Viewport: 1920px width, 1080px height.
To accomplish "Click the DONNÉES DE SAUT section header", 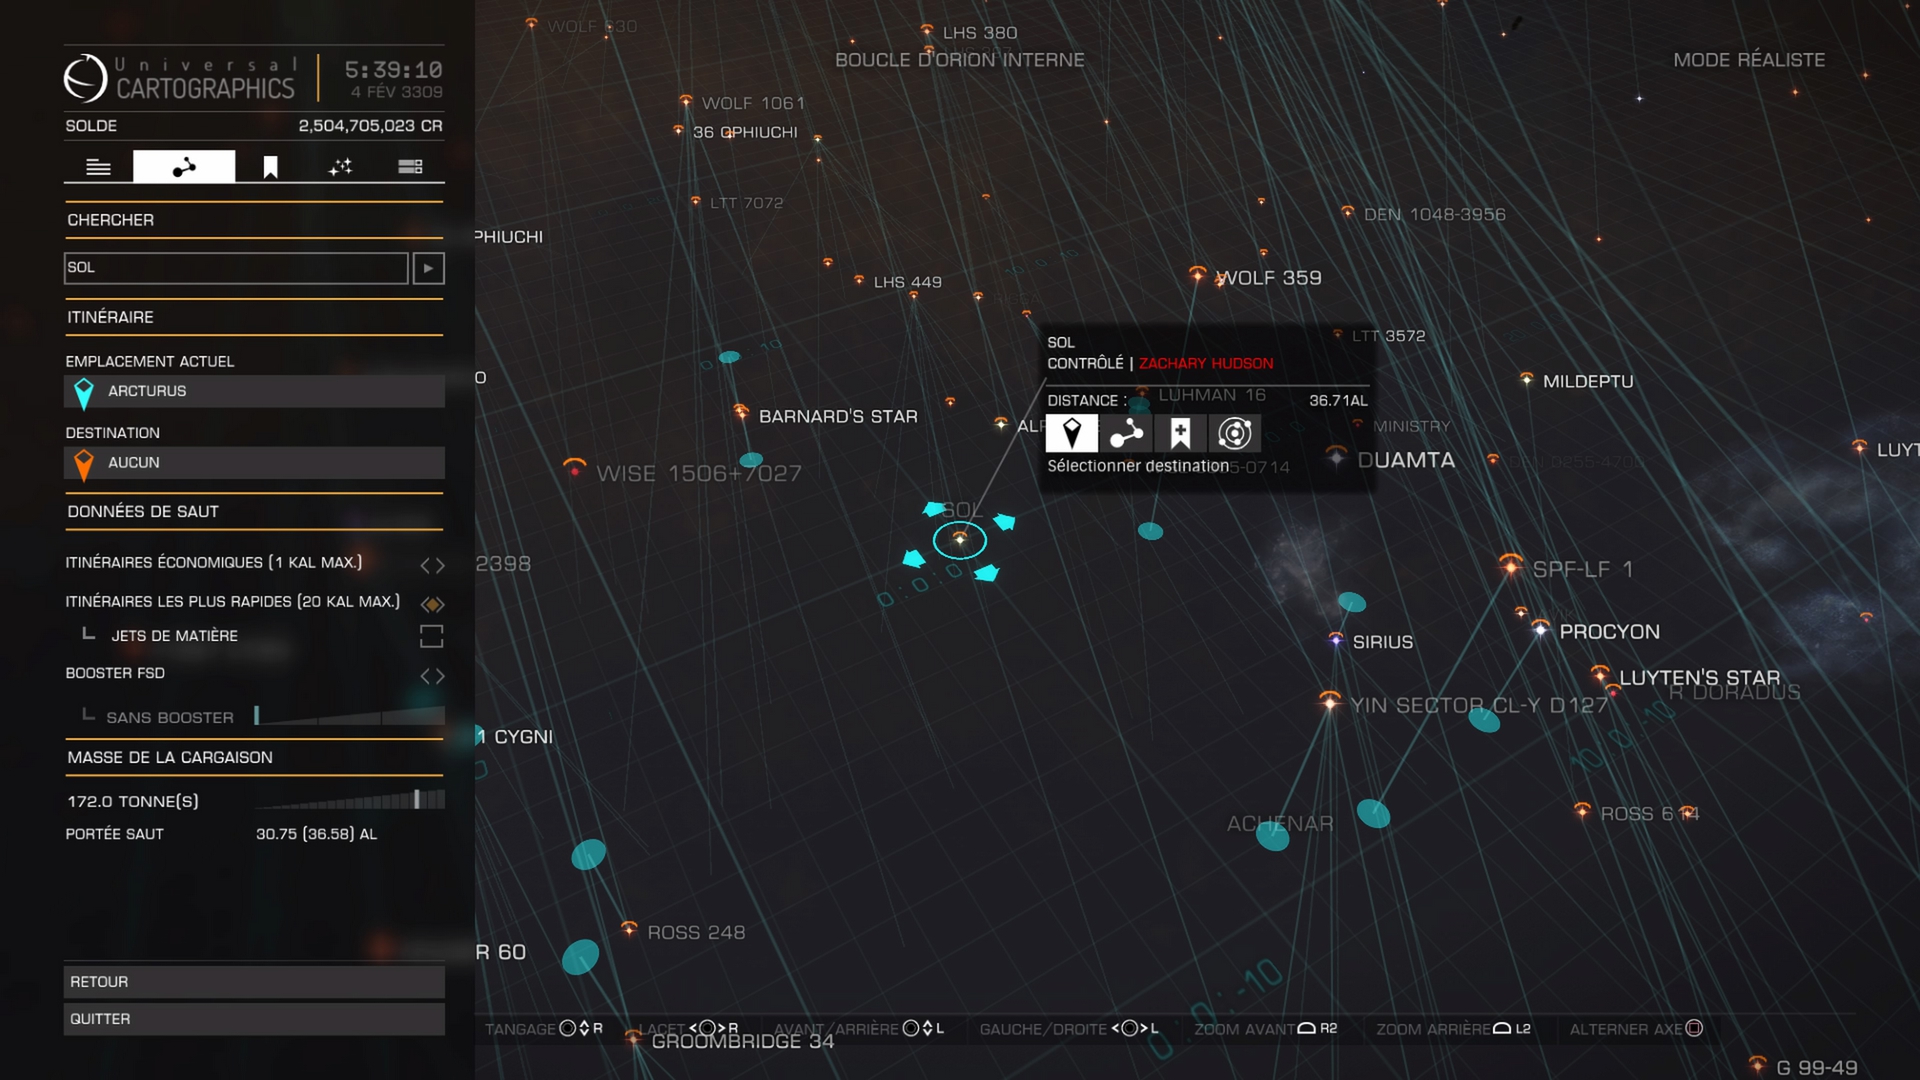I will pos(143,512).
